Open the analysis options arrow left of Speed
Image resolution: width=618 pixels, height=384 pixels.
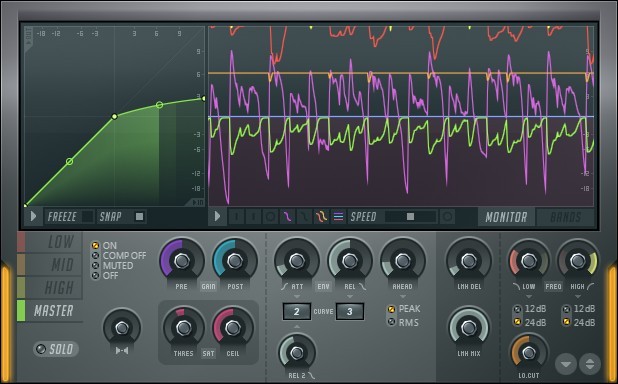[x=217, y=216]
